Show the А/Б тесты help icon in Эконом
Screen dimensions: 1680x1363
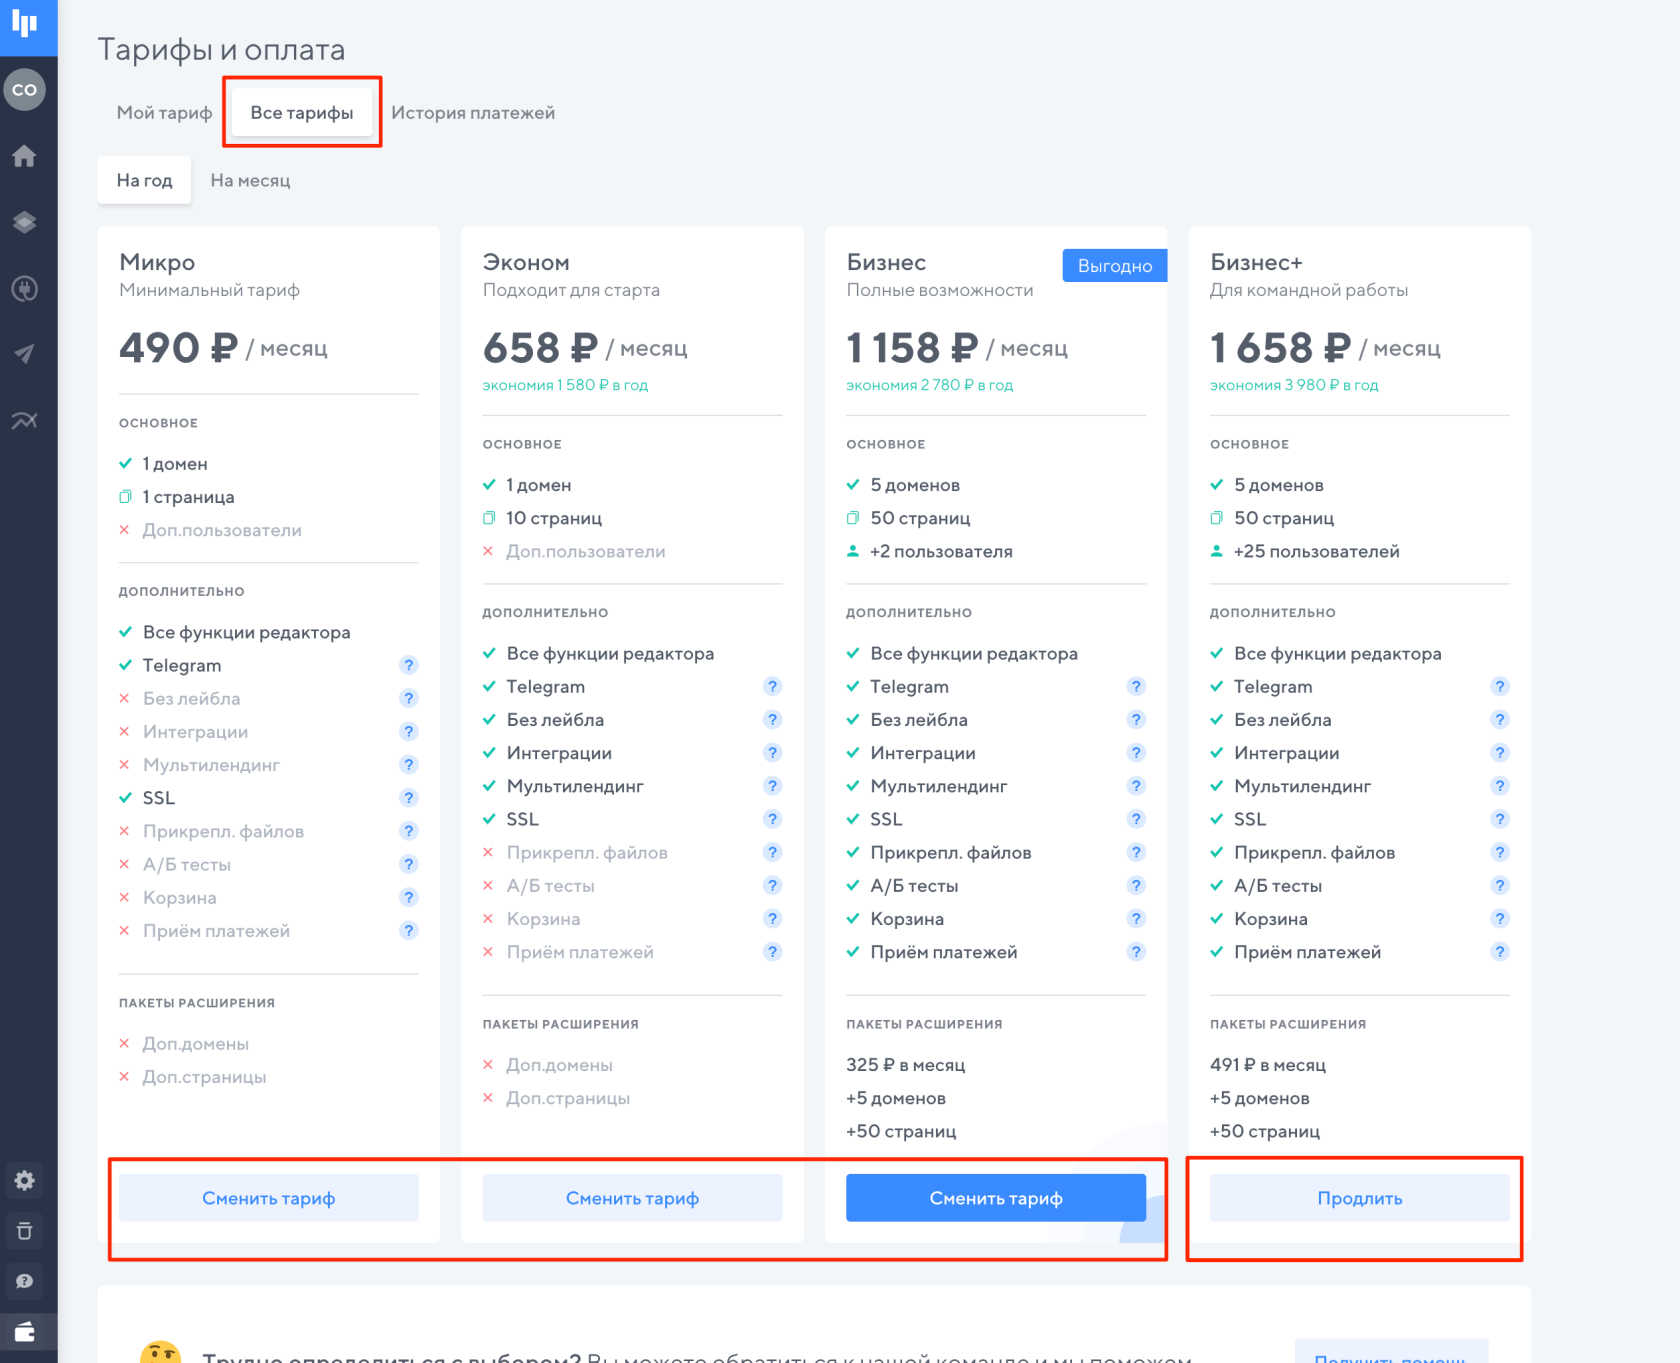point(772,886)
